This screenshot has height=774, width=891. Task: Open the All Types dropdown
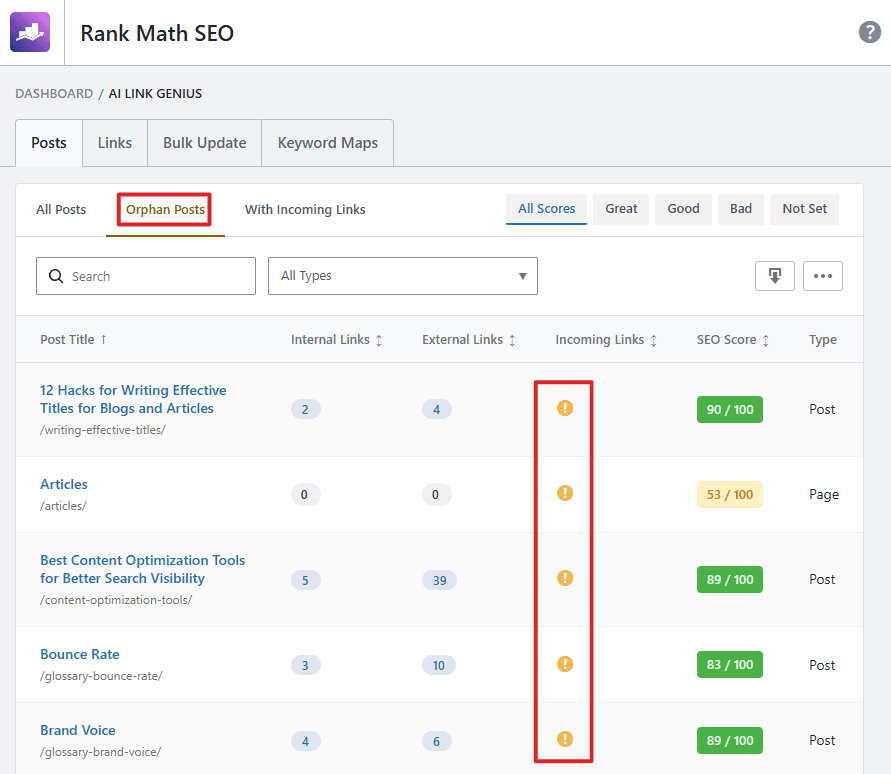coord(402,276)
